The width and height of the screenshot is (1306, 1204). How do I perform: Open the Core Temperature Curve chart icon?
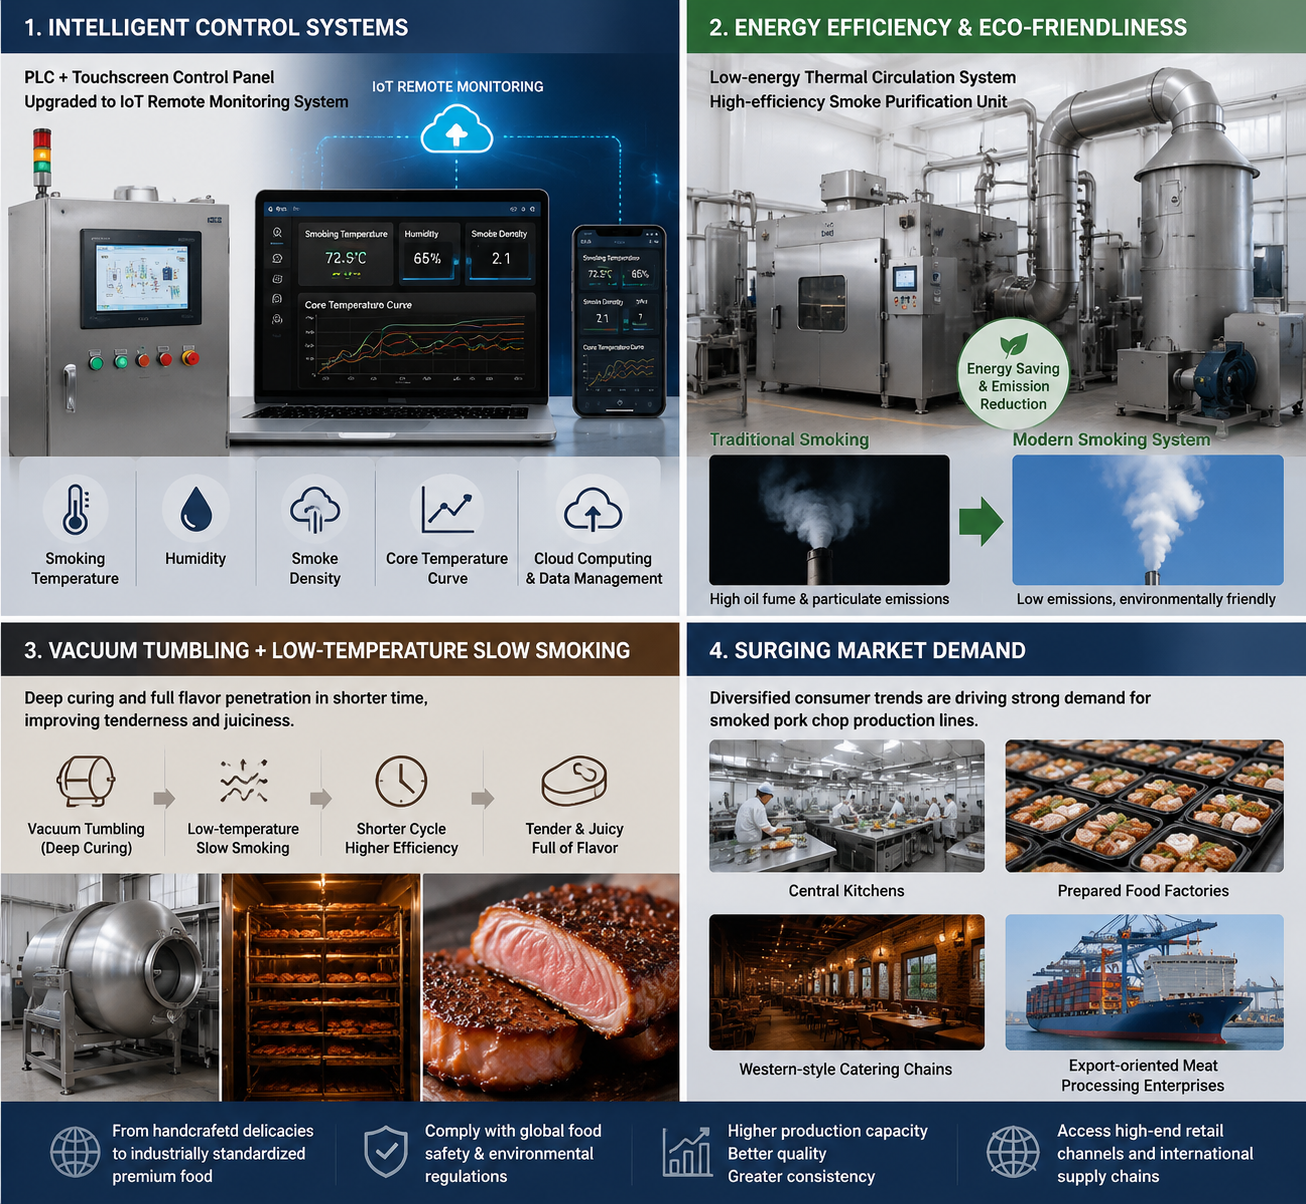coord(447,508)
